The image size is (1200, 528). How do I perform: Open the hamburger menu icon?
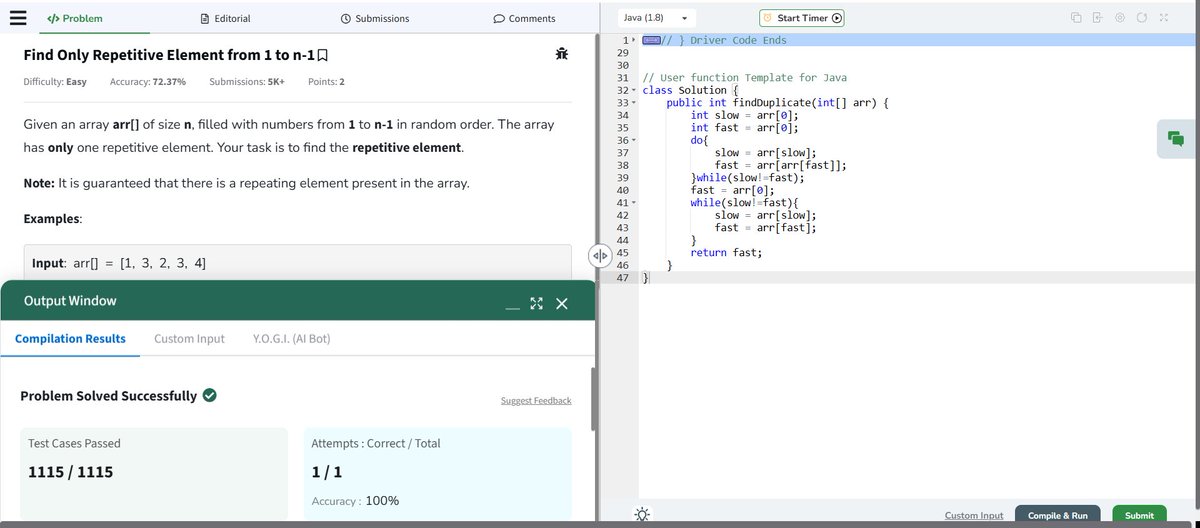(x=17, y=18)
